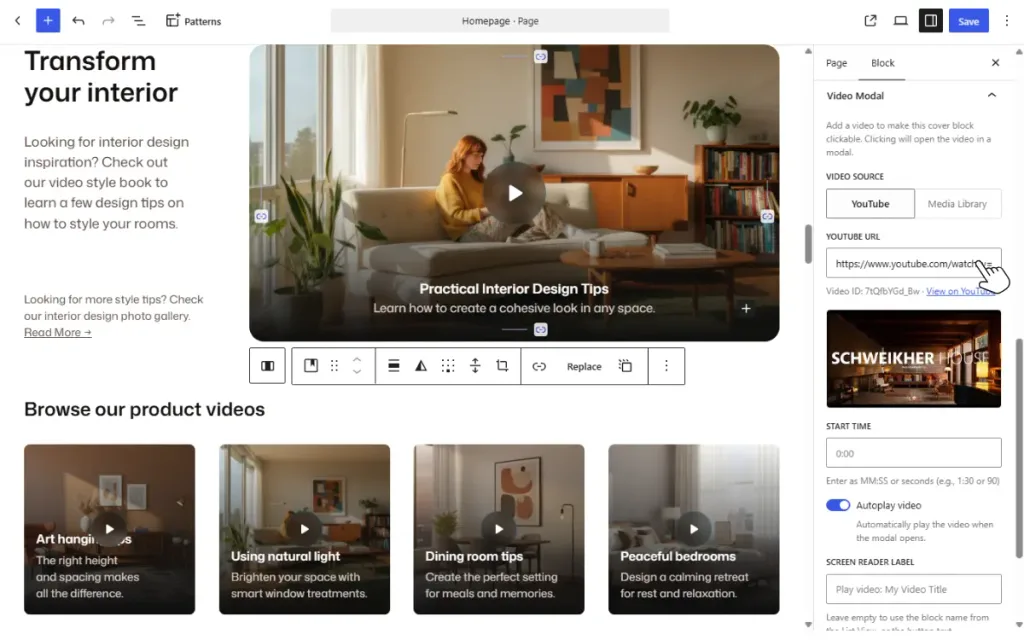Go back using the top-left arrow

click(18, 21)
